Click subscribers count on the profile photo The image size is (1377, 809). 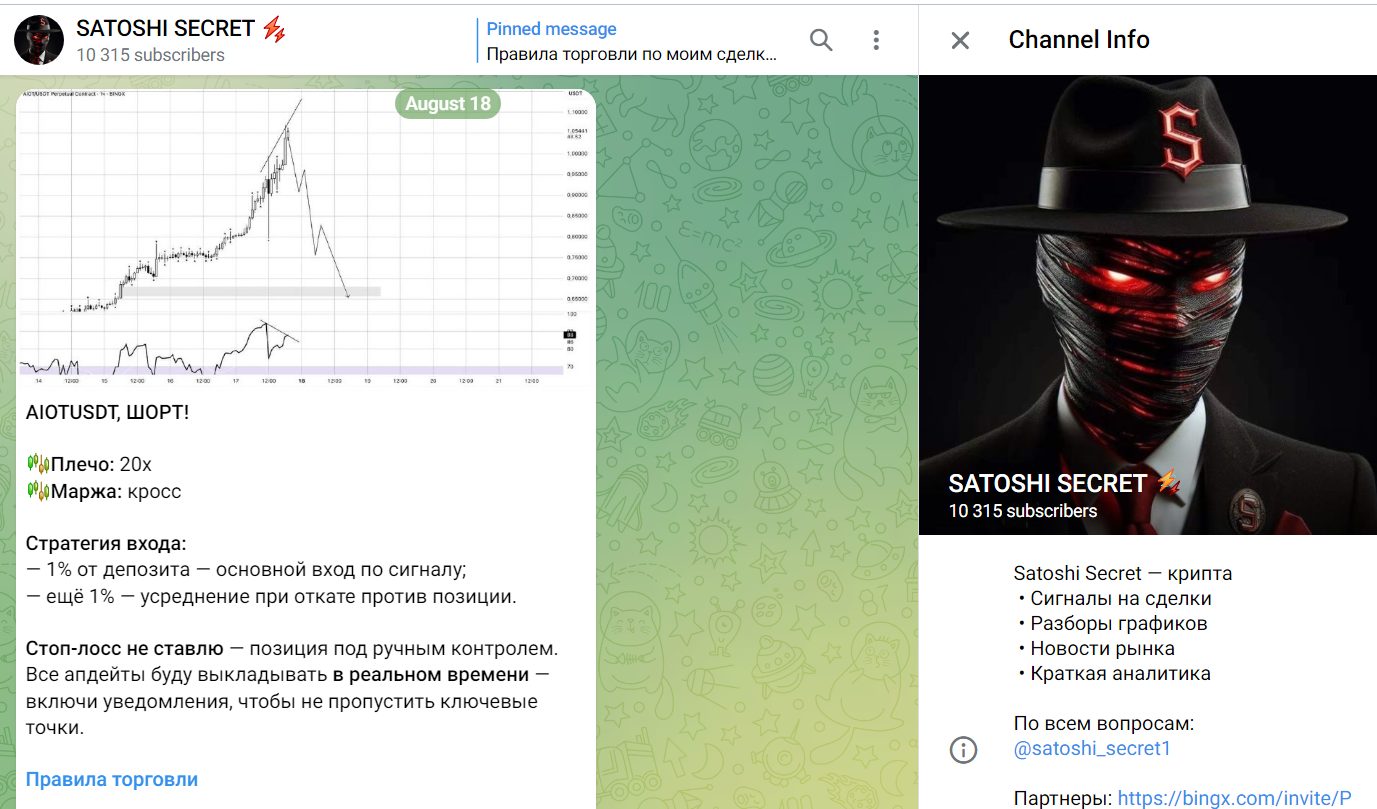tap(1023, 511)
